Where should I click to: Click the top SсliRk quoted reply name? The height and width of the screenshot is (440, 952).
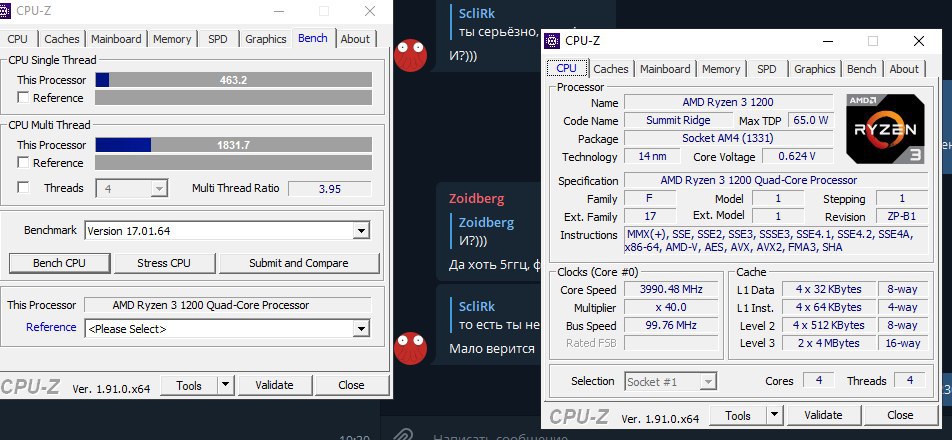coord(477,13)
